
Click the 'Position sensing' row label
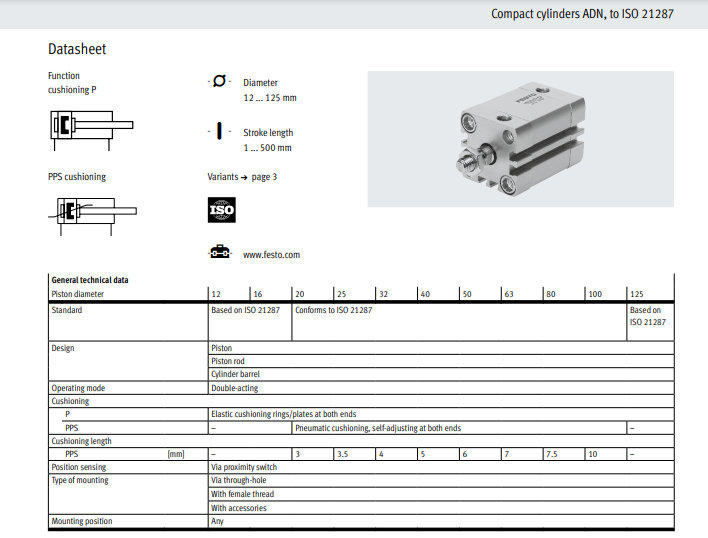79,467
